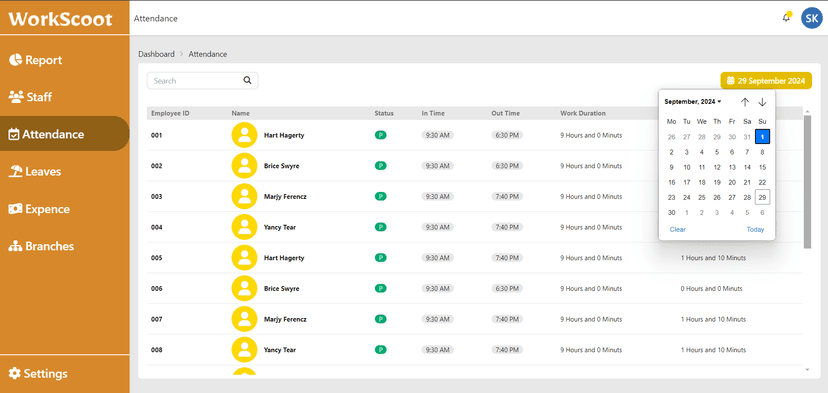Open the notifications bell
Screen dimensions: 828x393
[x=787, y=17]
